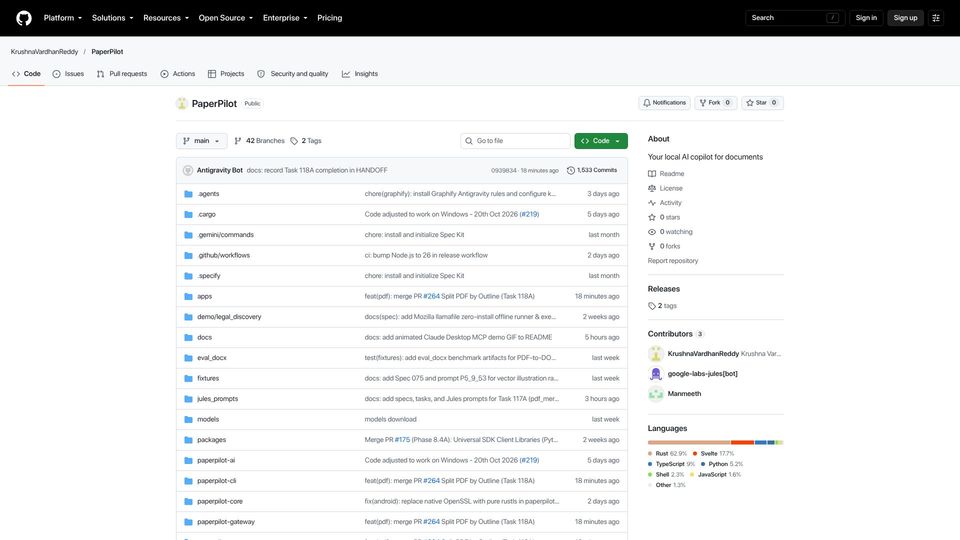The width and height of the screenshot is (960, 540).
Task: Open Manmeeth contributor avatar
Action: click(x=656, y=394)
